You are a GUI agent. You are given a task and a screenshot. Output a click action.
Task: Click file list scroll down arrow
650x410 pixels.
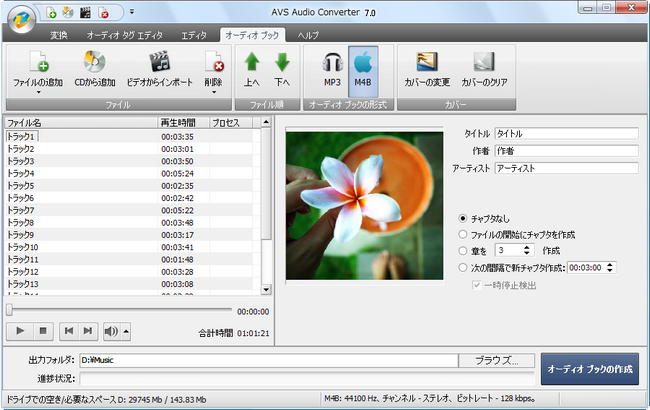266,290
